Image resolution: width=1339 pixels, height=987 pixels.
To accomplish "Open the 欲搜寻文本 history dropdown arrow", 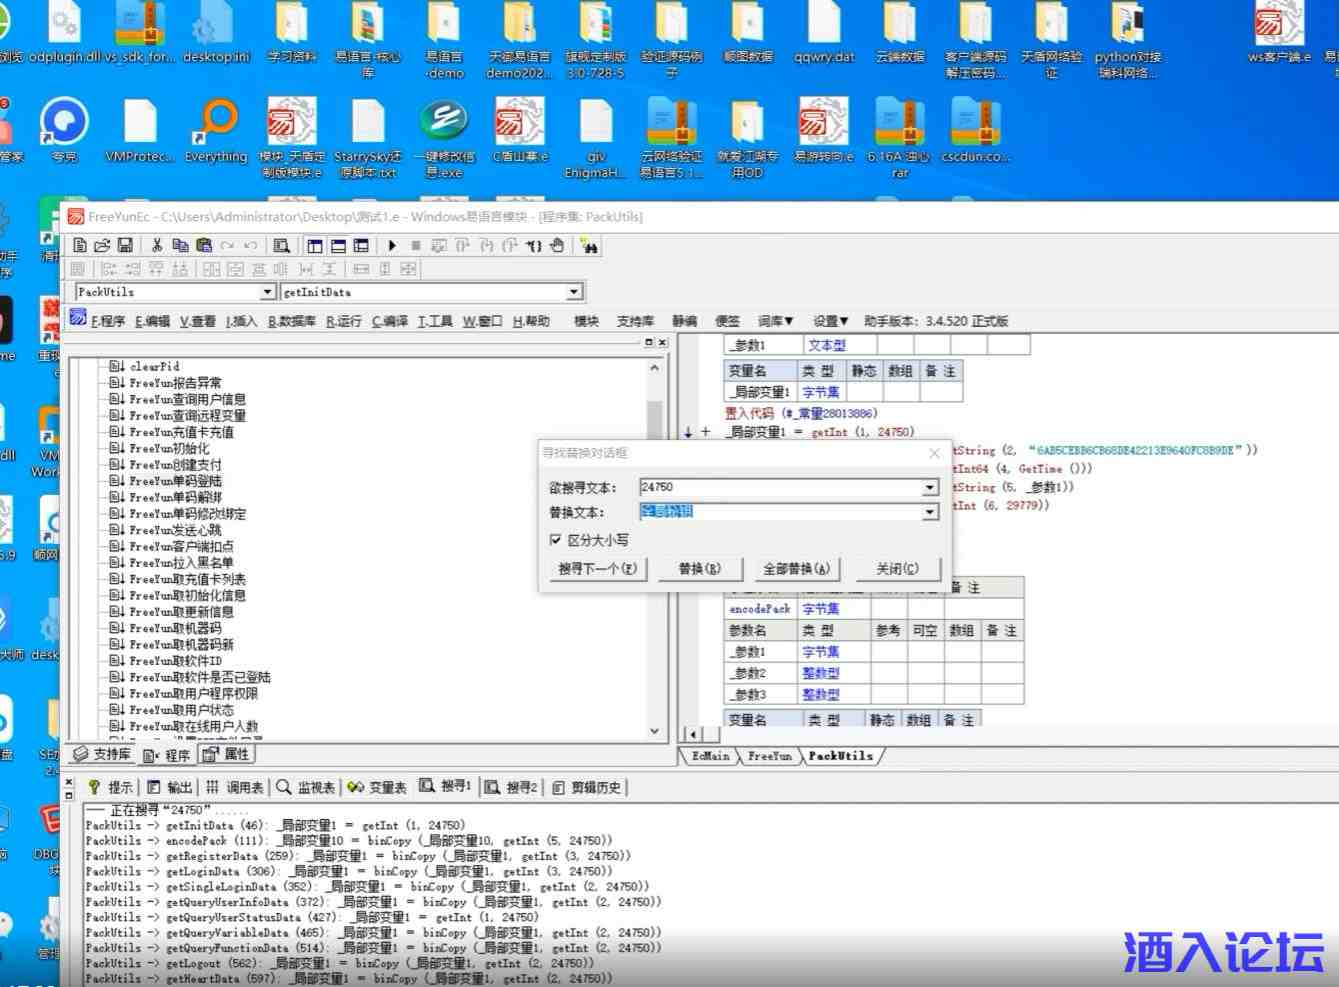I will pyautogui.click(x=930, y=488).
